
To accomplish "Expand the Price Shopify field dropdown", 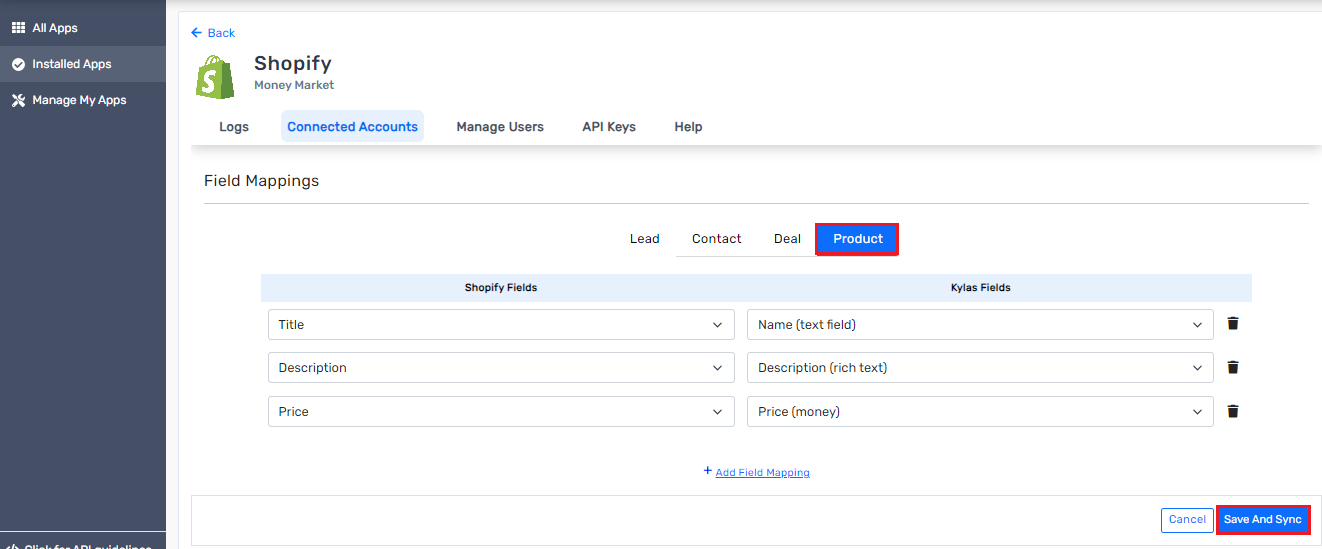I will (501, 412).
